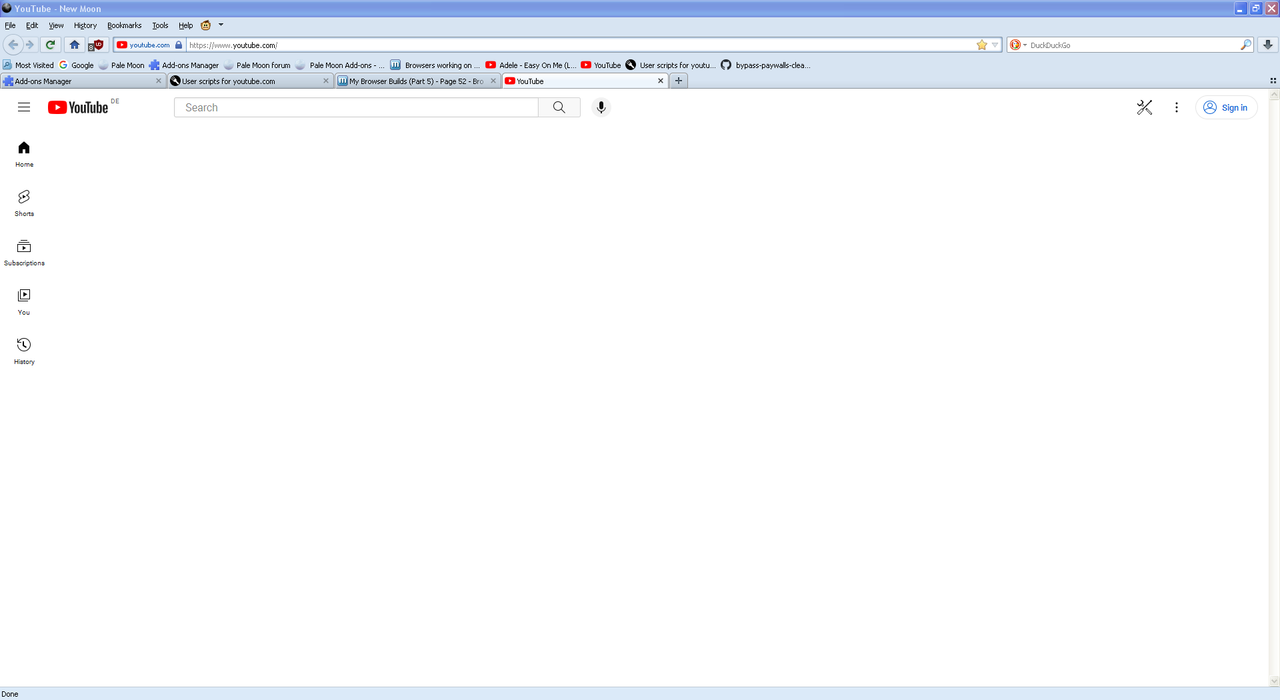Open the Help menu
This screenshot has width=1280, height=700.
(x=186, y=25)
